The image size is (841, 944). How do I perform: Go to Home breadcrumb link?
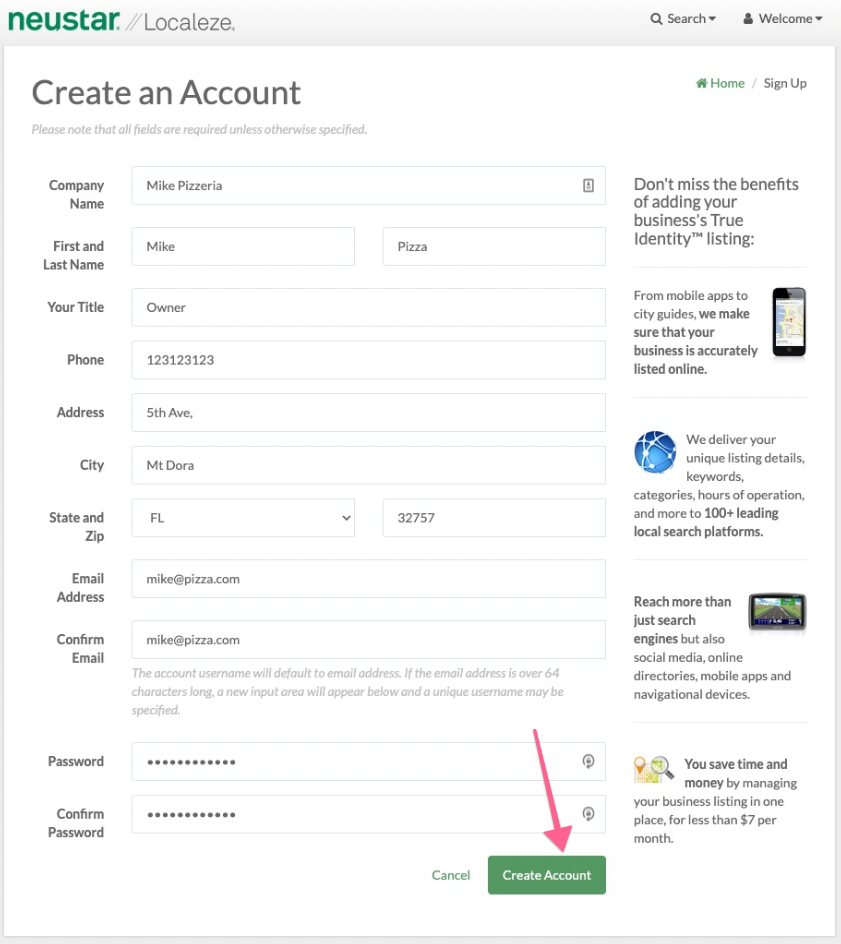click(x=720, y=83)
